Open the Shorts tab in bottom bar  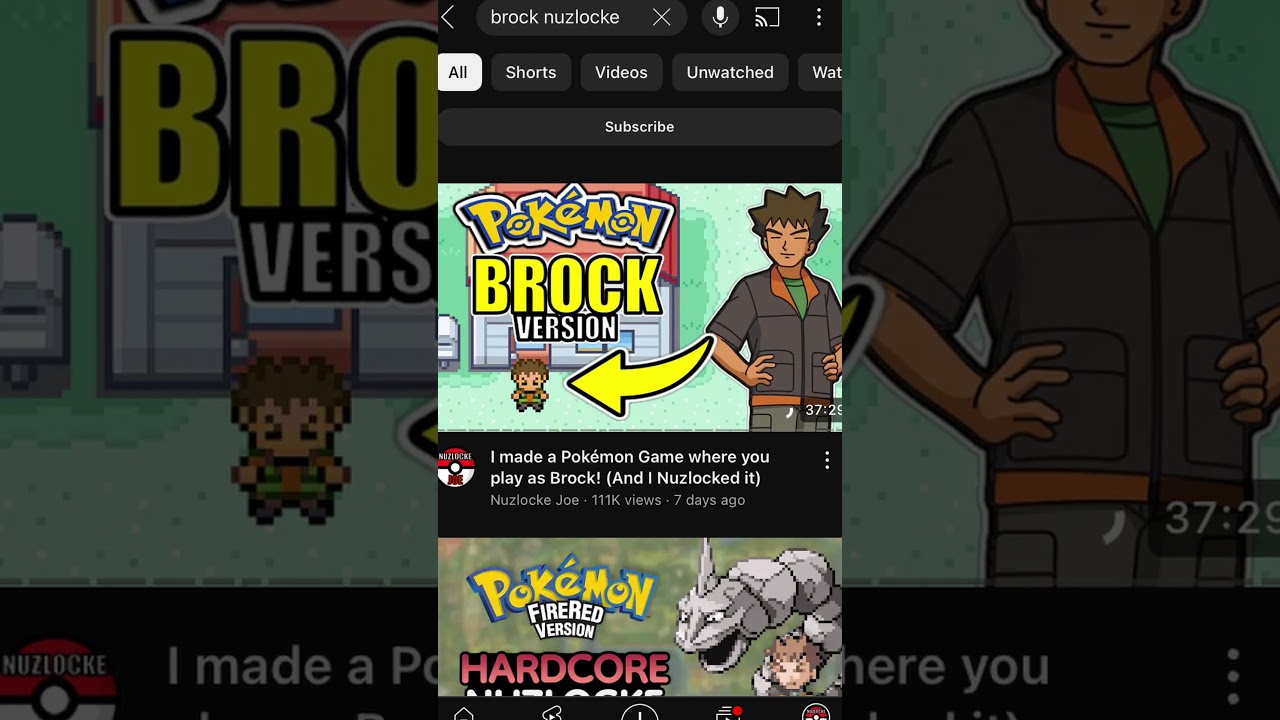click(x=551, y=713)
